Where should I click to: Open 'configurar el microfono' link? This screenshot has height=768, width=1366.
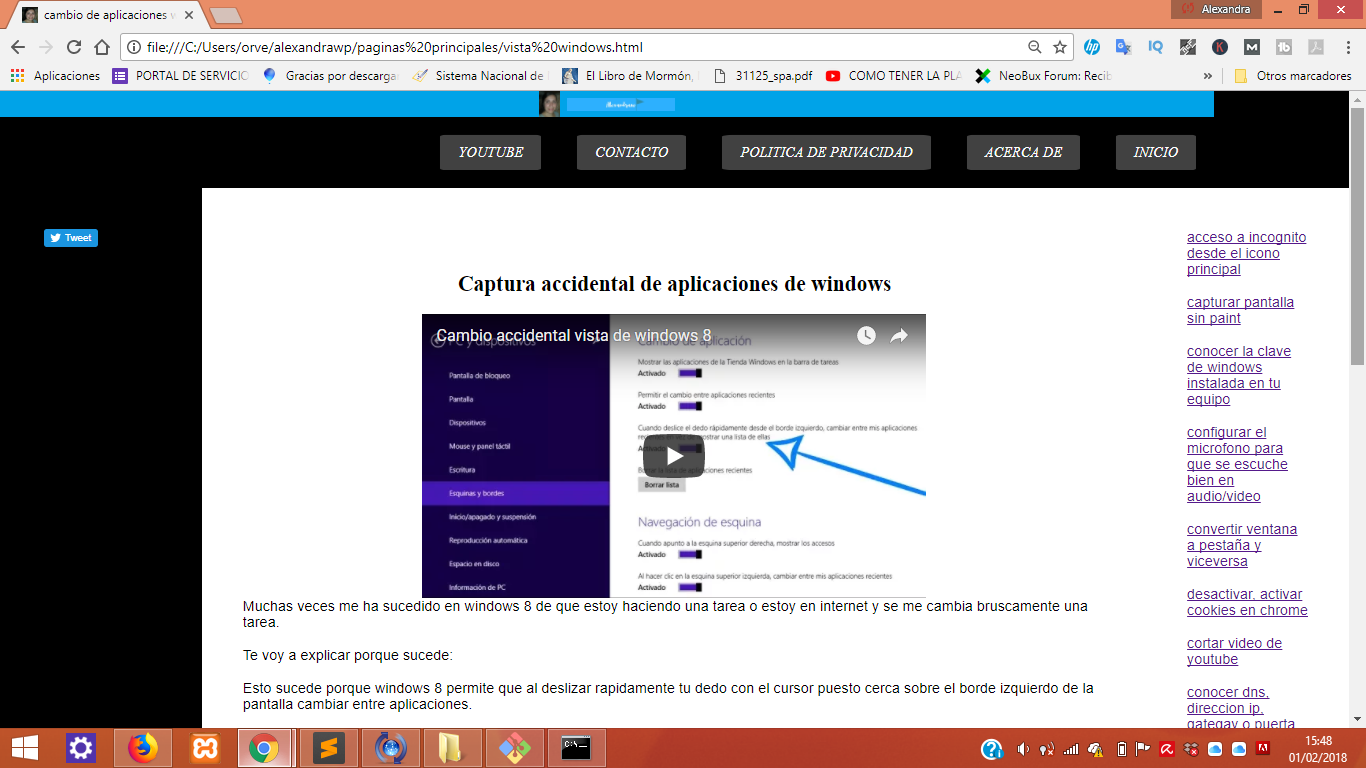[x=1237, y=464]
